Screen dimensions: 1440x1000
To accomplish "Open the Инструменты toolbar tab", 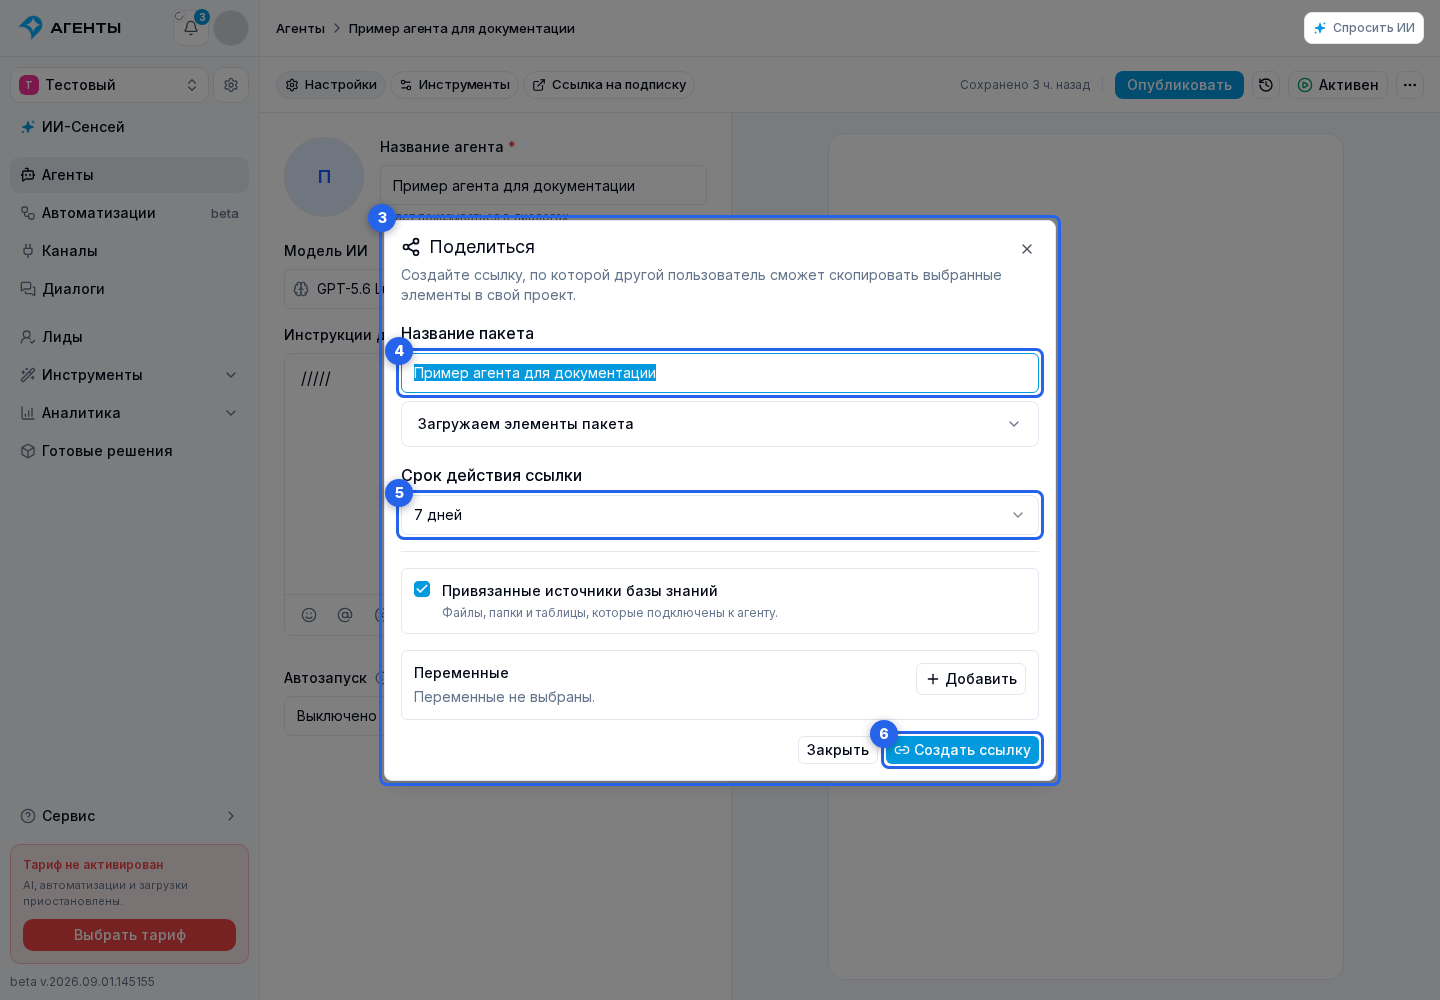I will coord(454,85).
